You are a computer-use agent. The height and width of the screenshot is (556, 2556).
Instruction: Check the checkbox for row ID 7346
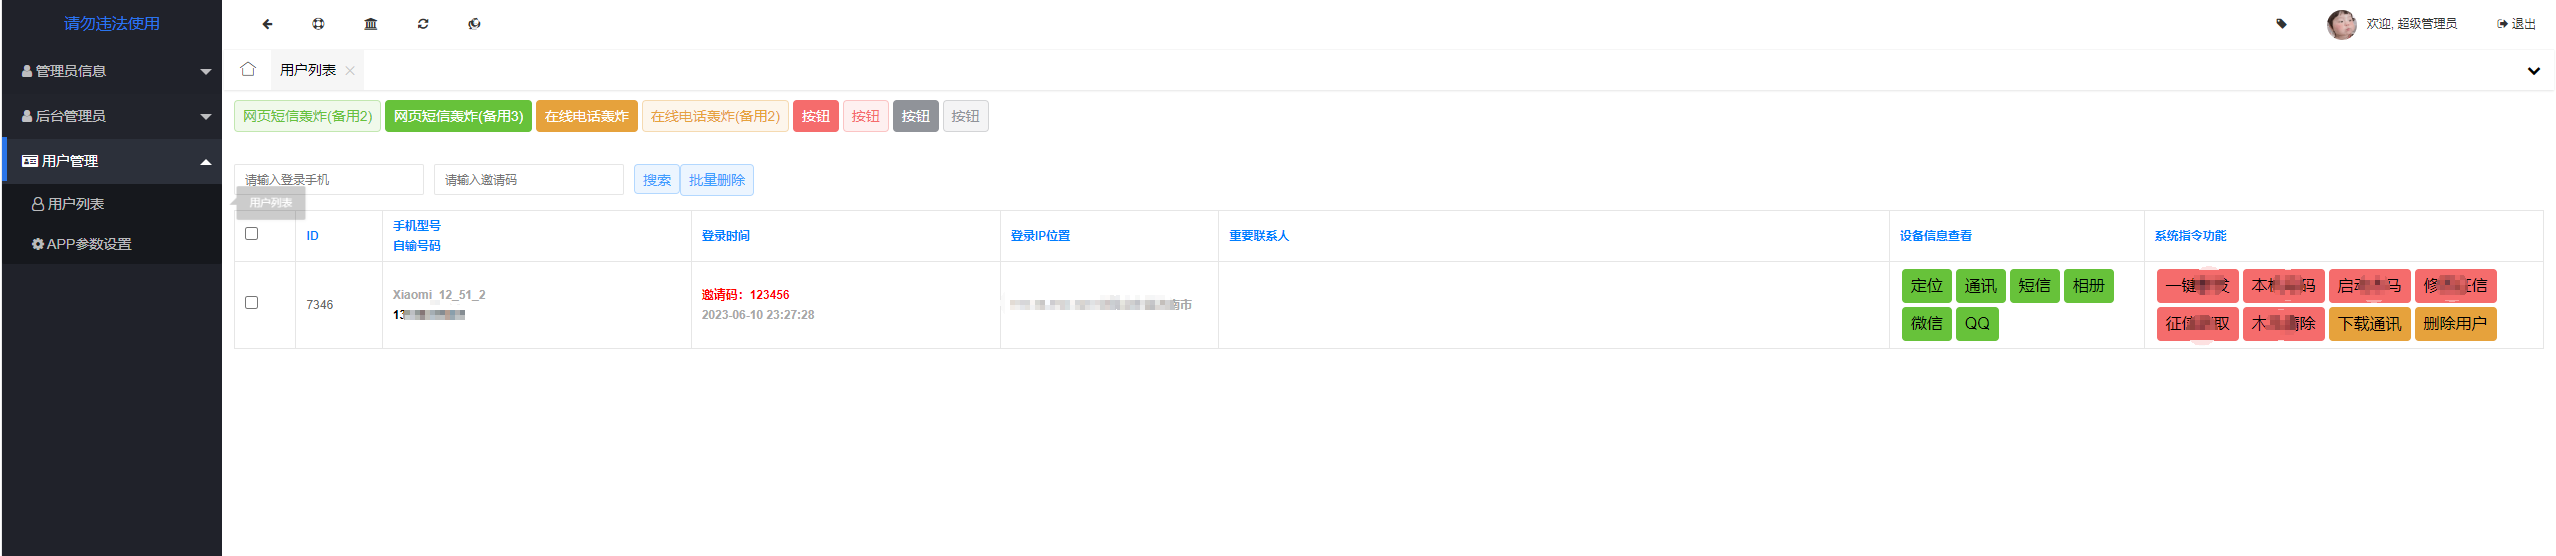(252, 303)
